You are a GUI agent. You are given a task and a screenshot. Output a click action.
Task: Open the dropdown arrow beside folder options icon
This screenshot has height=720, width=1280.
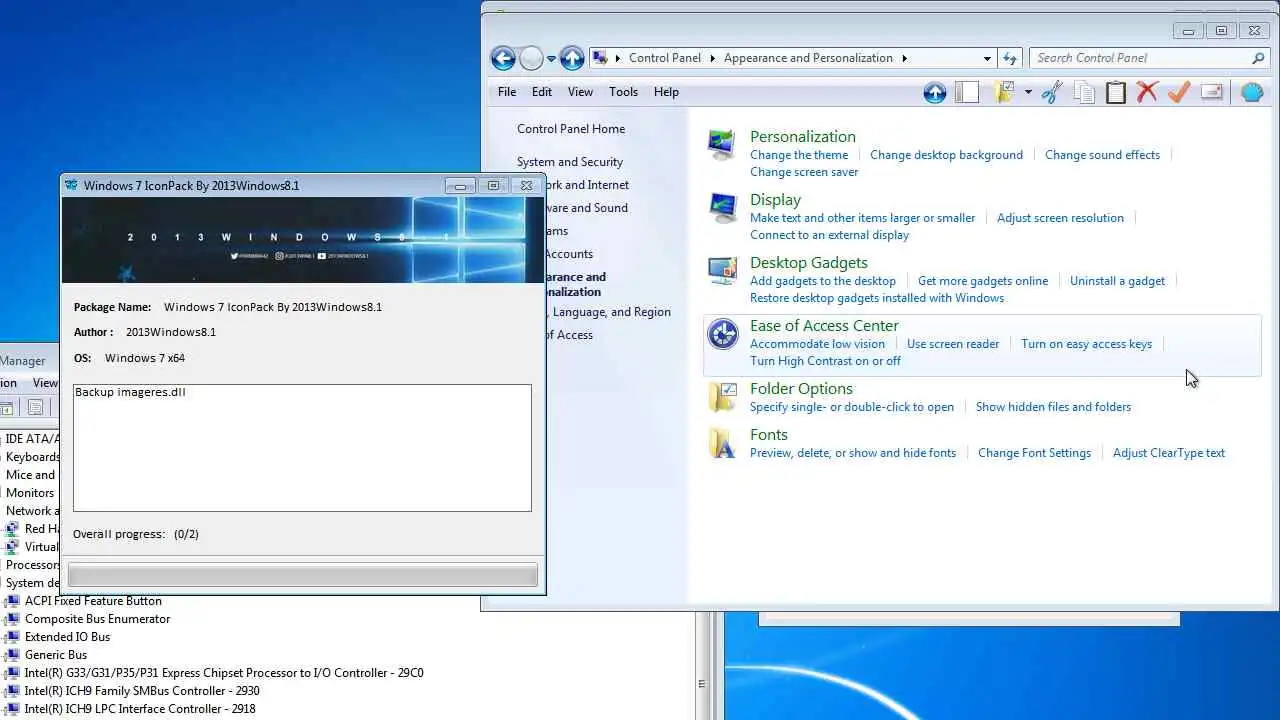[1027, 92]
